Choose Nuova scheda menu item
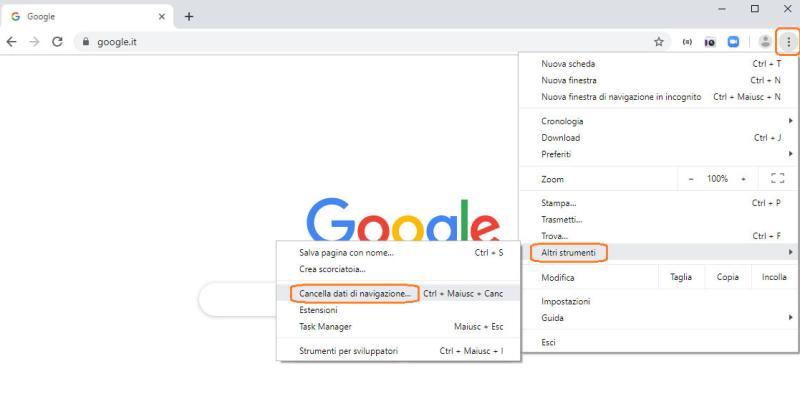The image size is (800, 420). tap(659, 64)
